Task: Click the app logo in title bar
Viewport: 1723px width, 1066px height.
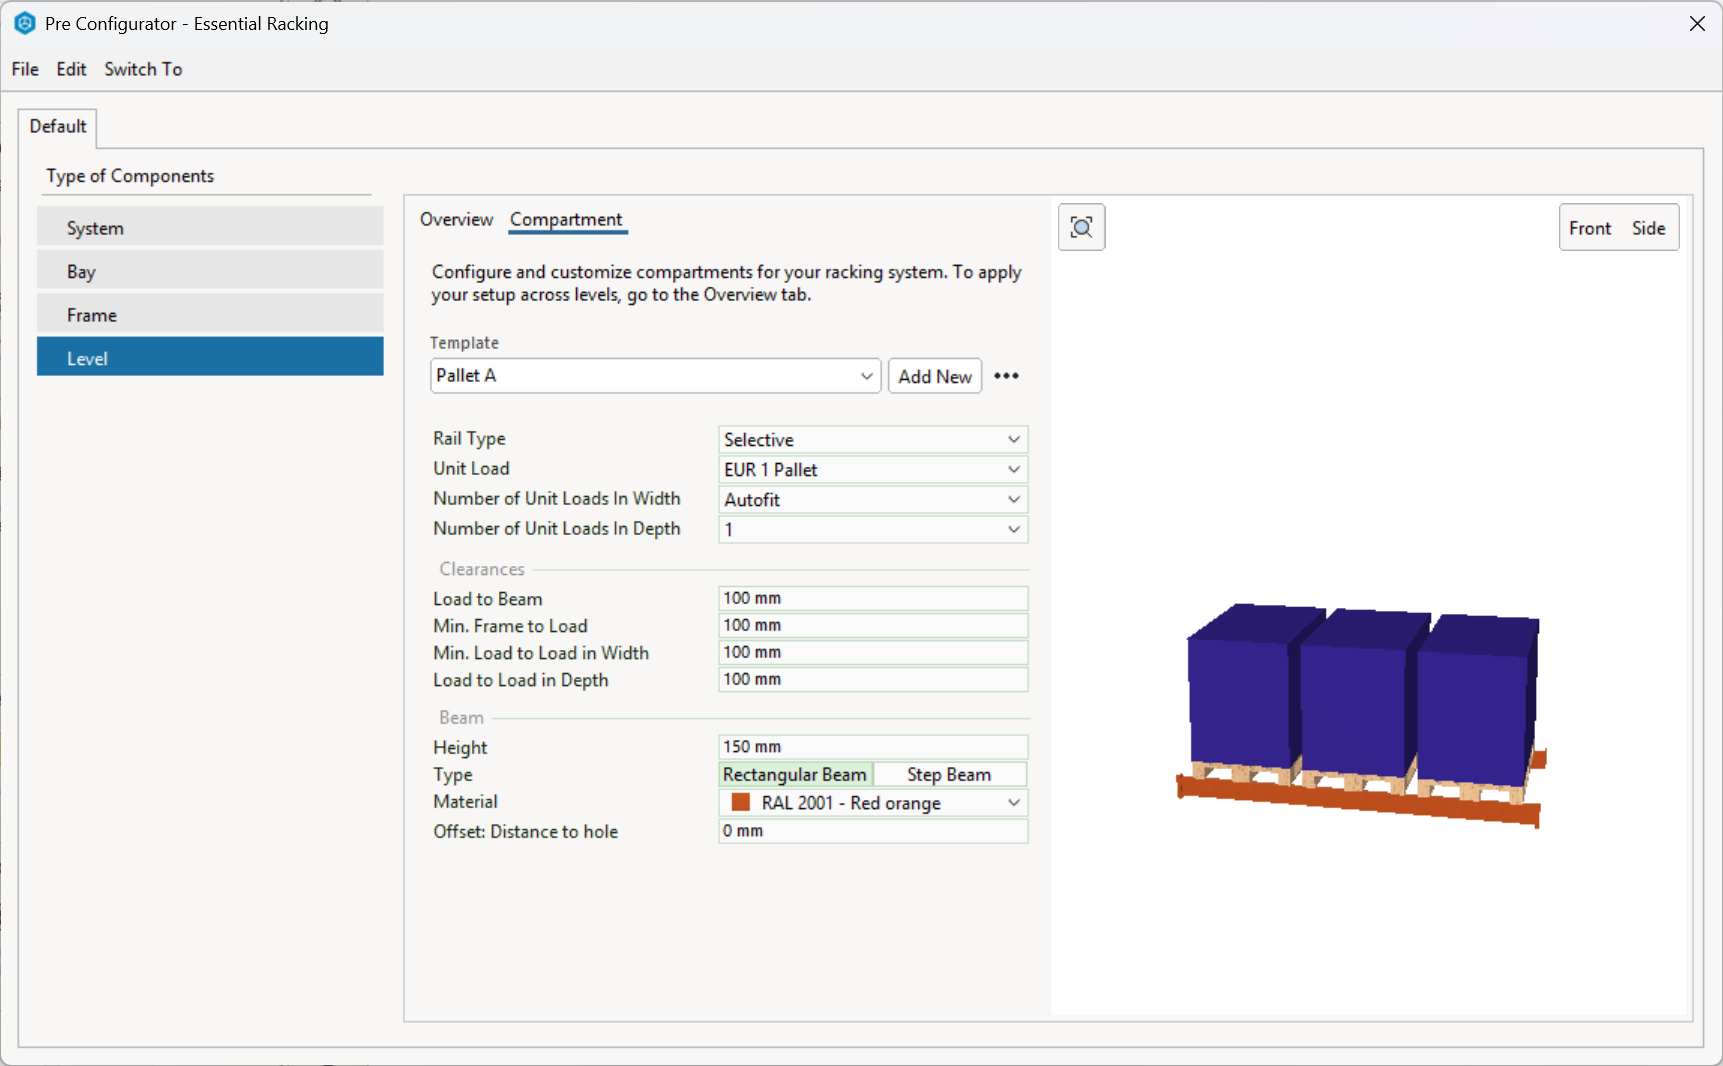Action: (x=24, y=23)
